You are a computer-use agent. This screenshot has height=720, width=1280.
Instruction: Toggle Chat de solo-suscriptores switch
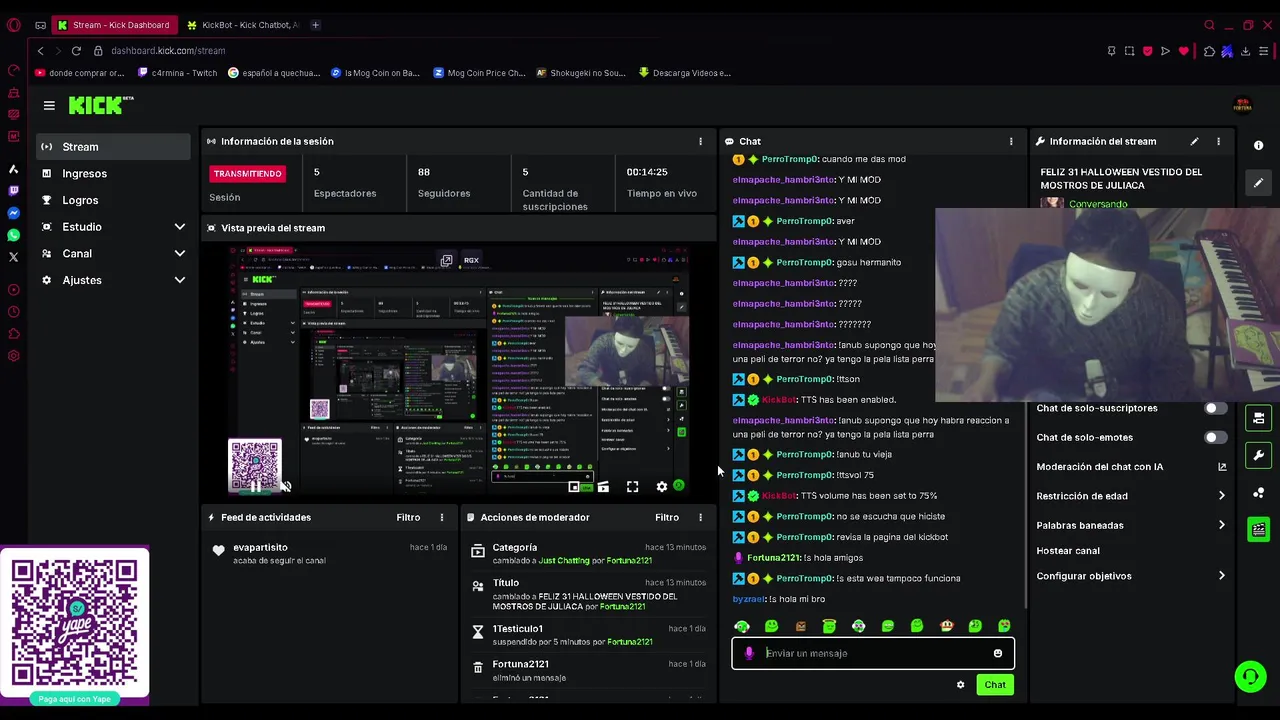(x=1215, y=408)
